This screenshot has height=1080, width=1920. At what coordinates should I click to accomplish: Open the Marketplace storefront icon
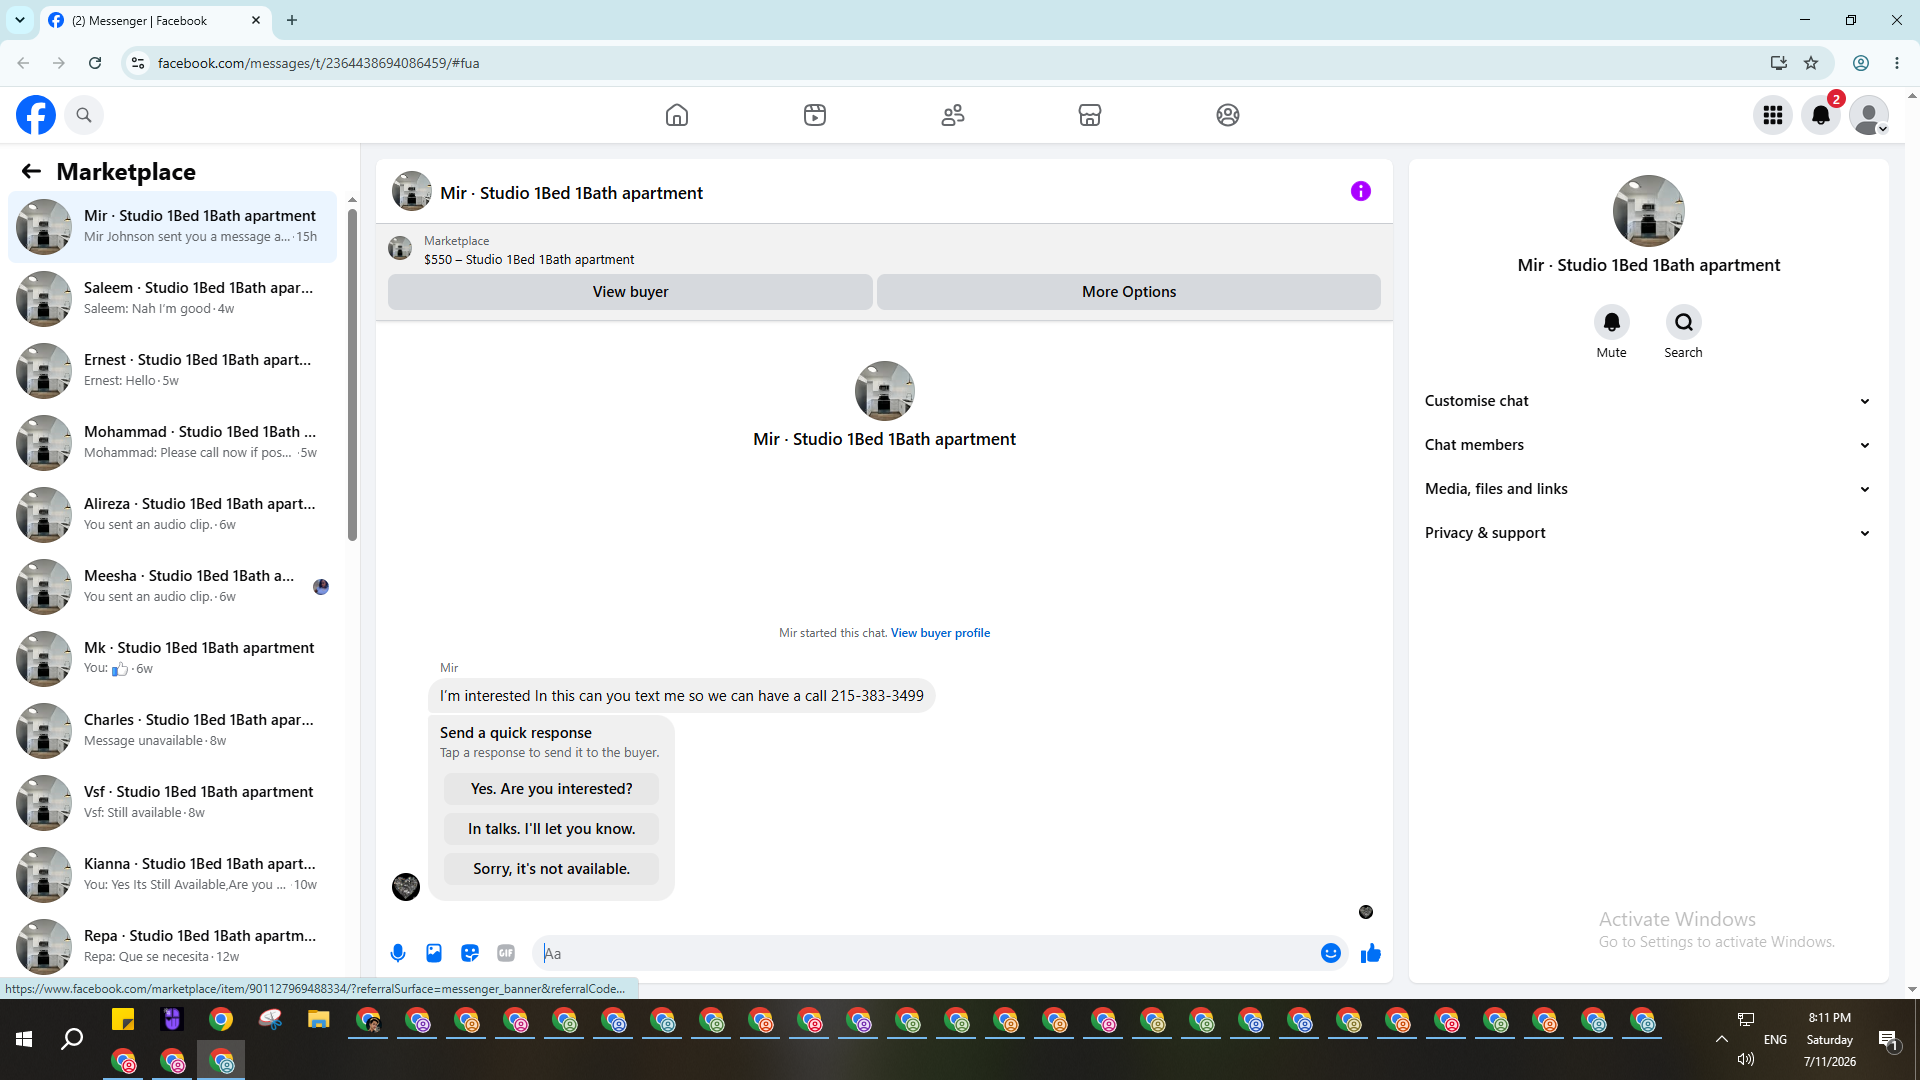(x=1090, y=115)
